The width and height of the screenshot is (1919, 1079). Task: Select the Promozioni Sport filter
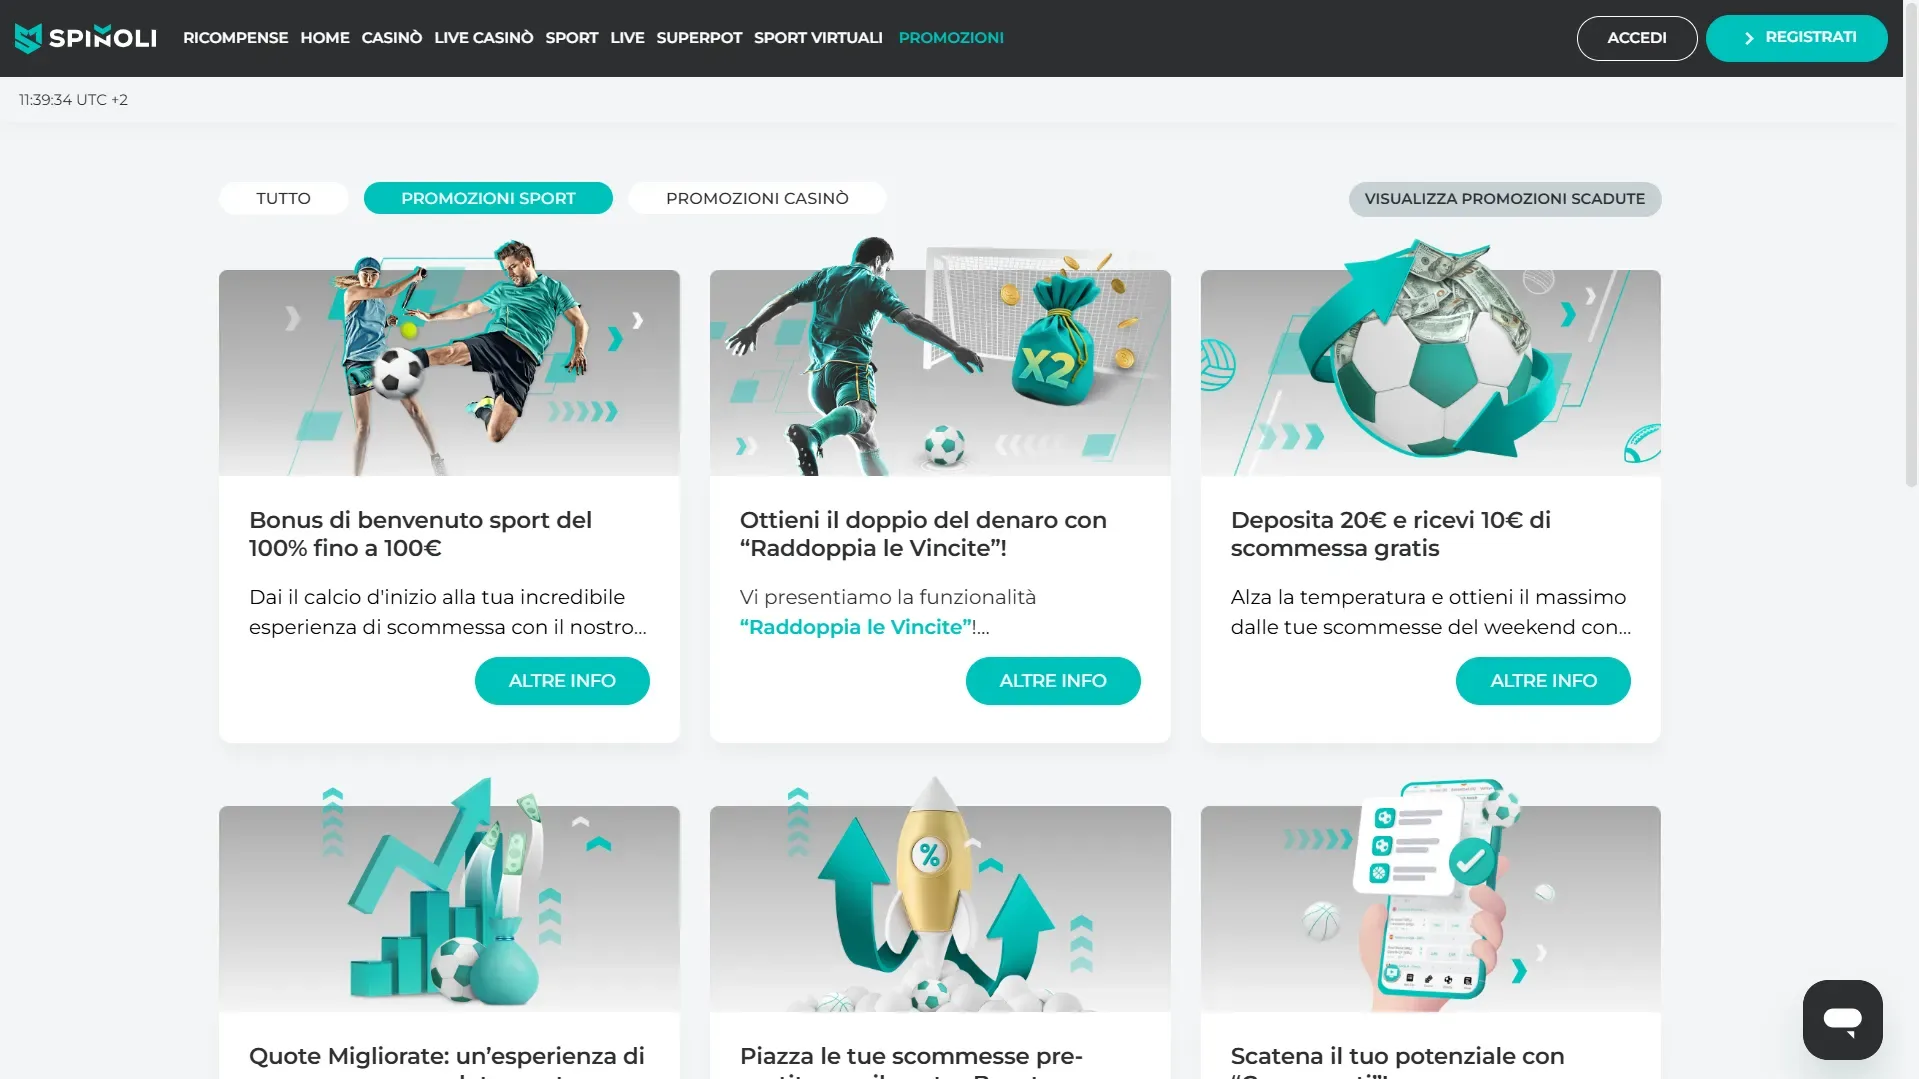click(x=488, y=198)
